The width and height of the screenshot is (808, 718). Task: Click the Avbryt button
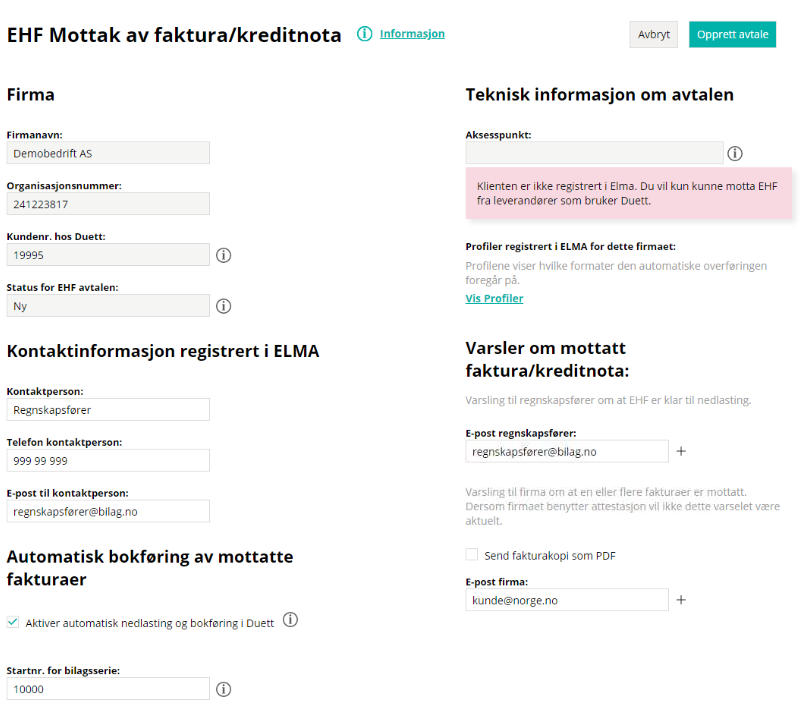click(x=653, y=35)
